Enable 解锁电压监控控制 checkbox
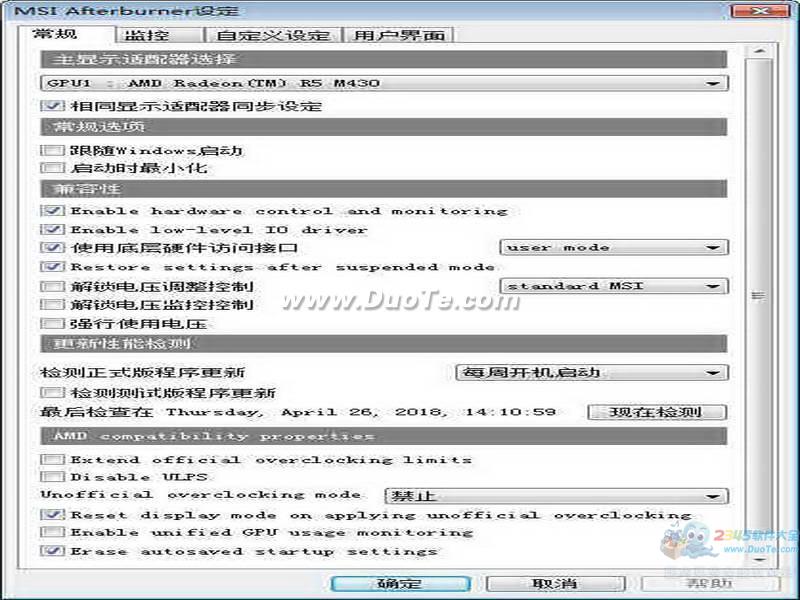 53,305
